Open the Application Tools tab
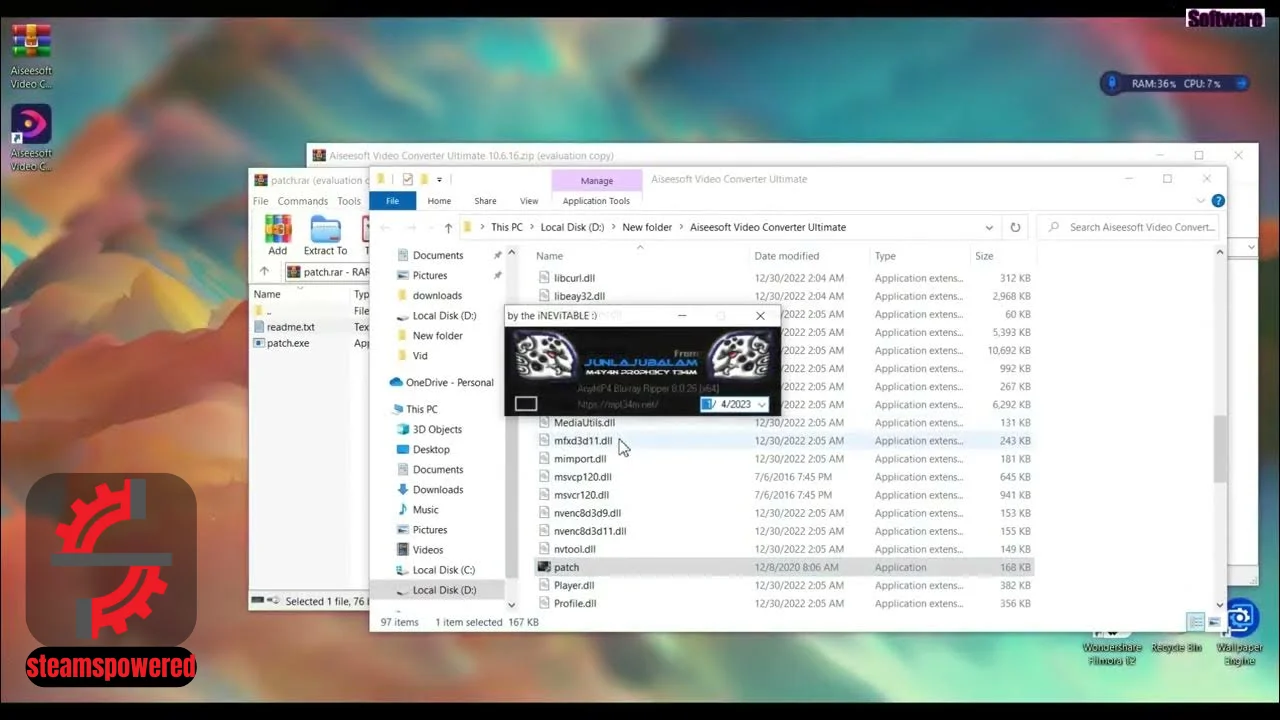Screen dimensions: 1280x720 [596, 201]
